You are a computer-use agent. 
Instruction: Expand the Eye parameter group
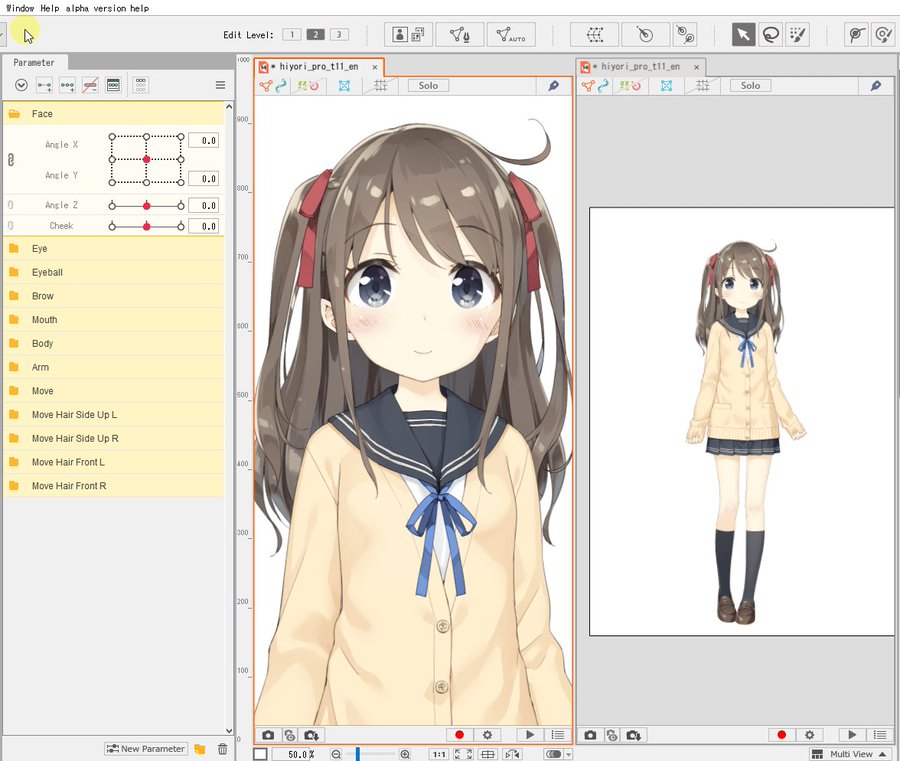pyautogui.click(x=114, y=249)
